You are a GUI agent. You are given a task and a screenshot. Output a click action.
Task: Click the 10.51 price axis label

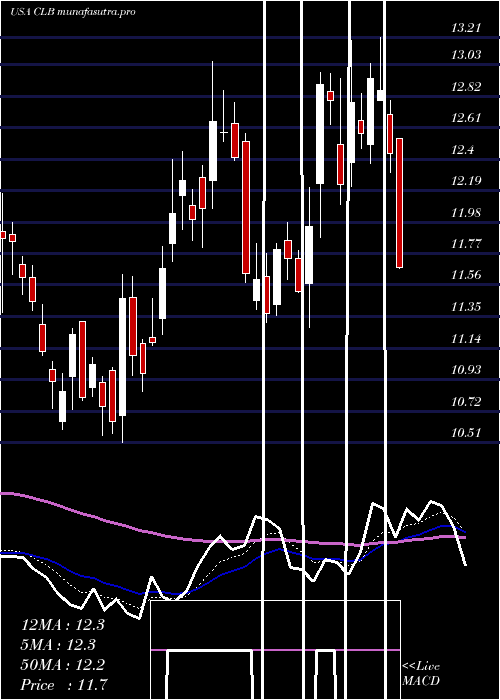(x=466, y=433)
